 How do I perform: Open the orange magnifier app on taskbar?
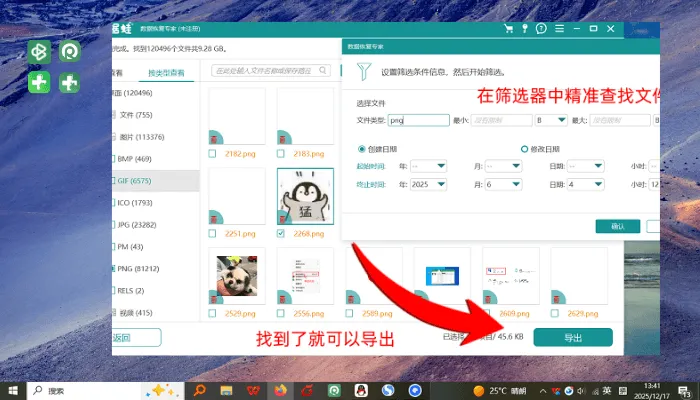point(200,391)
